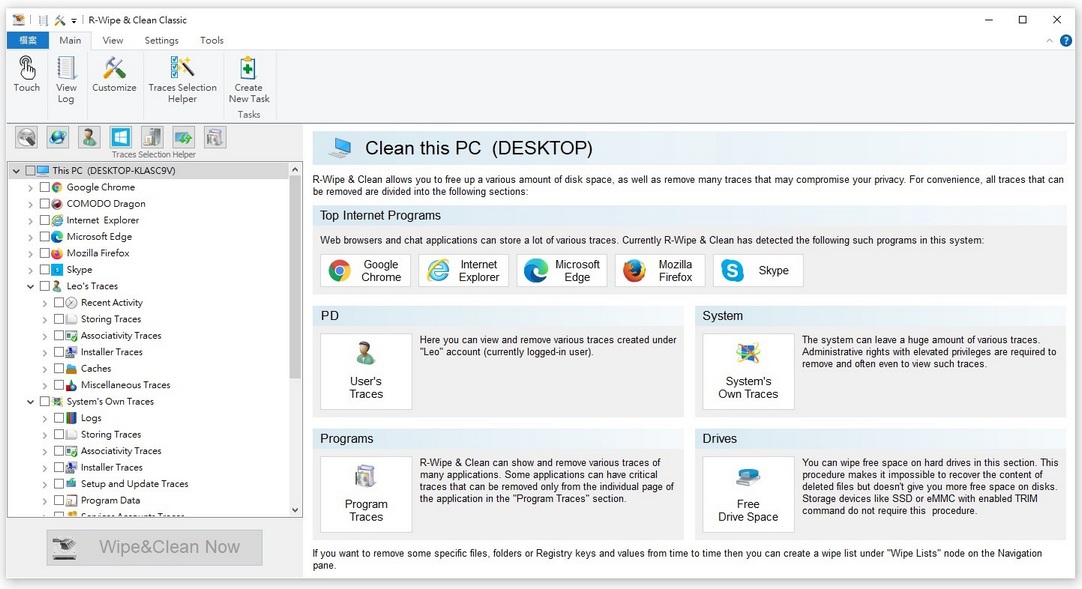The height and width of the screenshot is (589, 1082).
Task: Click the globe icon in helper toolbar
Action: 58,137
